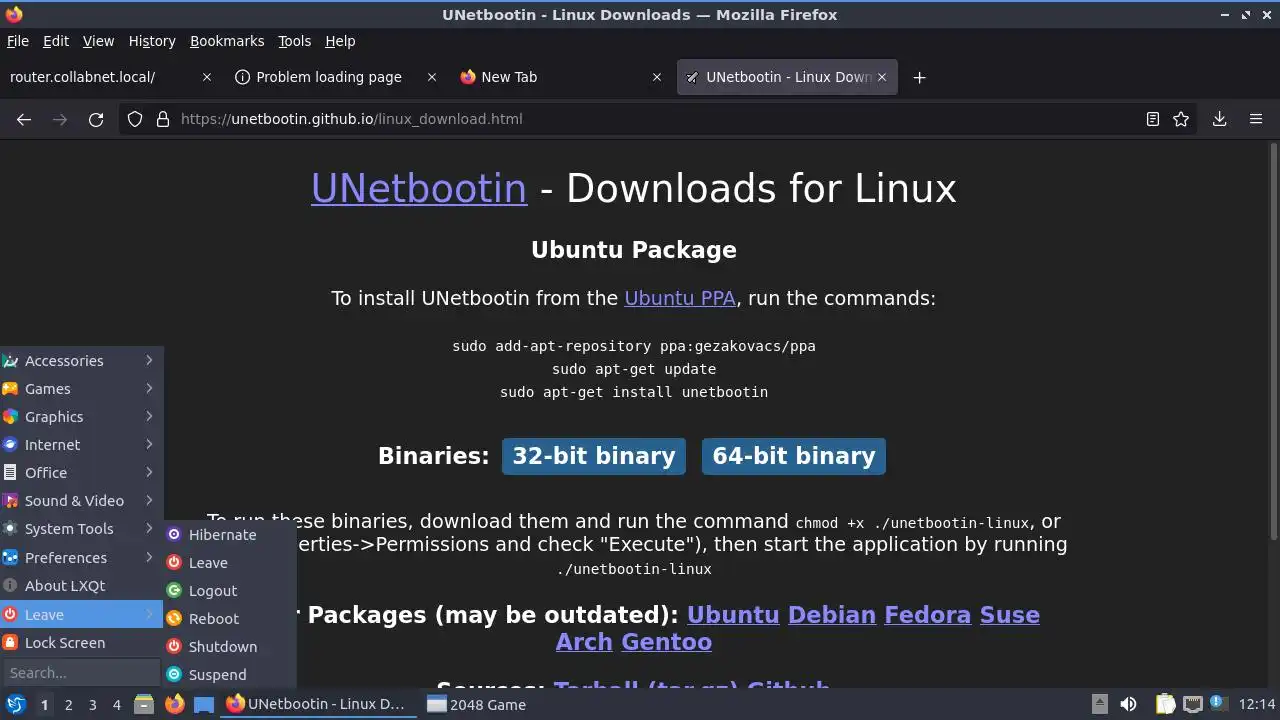Open the Bookmarks menu

point(227,41)
